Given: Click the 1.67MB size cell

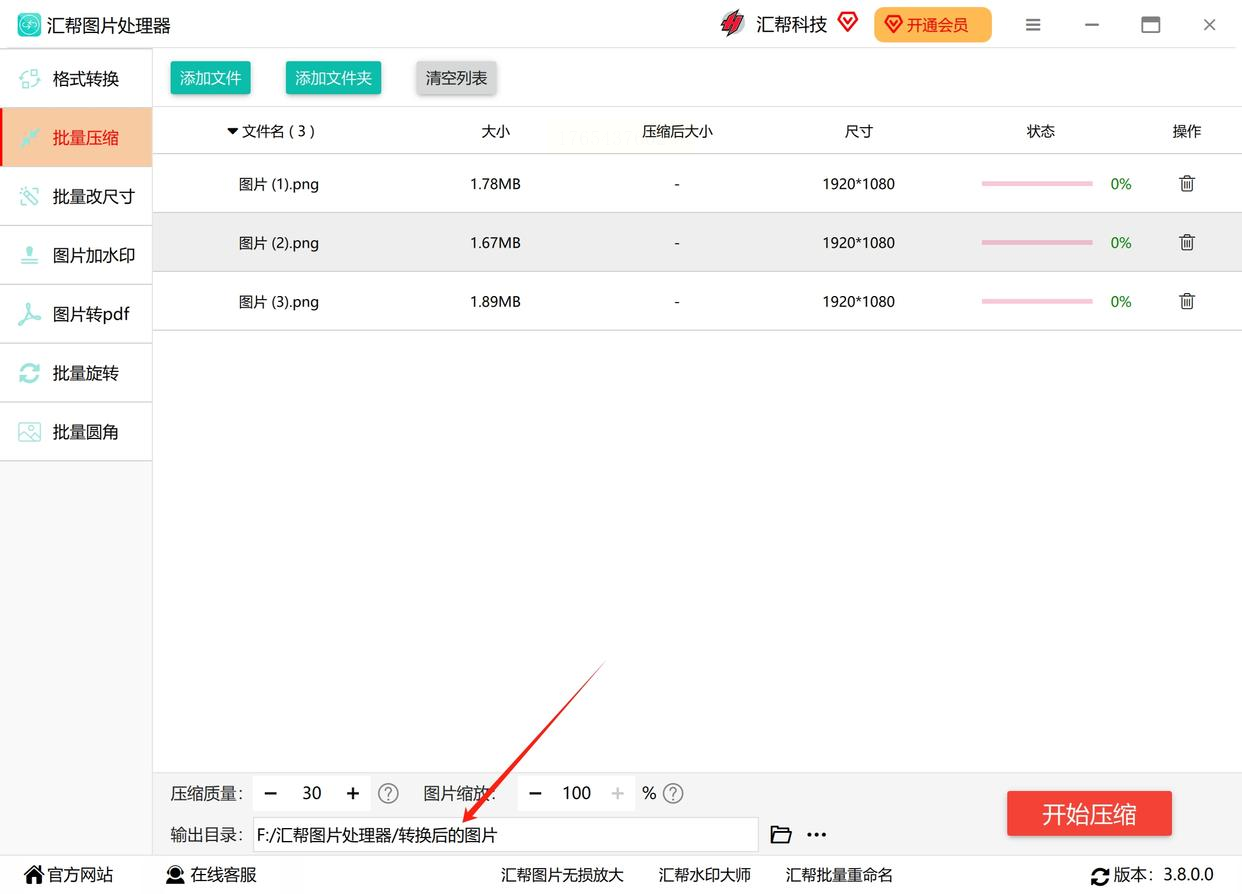Looking at the screenshot, I should point(495,243).
